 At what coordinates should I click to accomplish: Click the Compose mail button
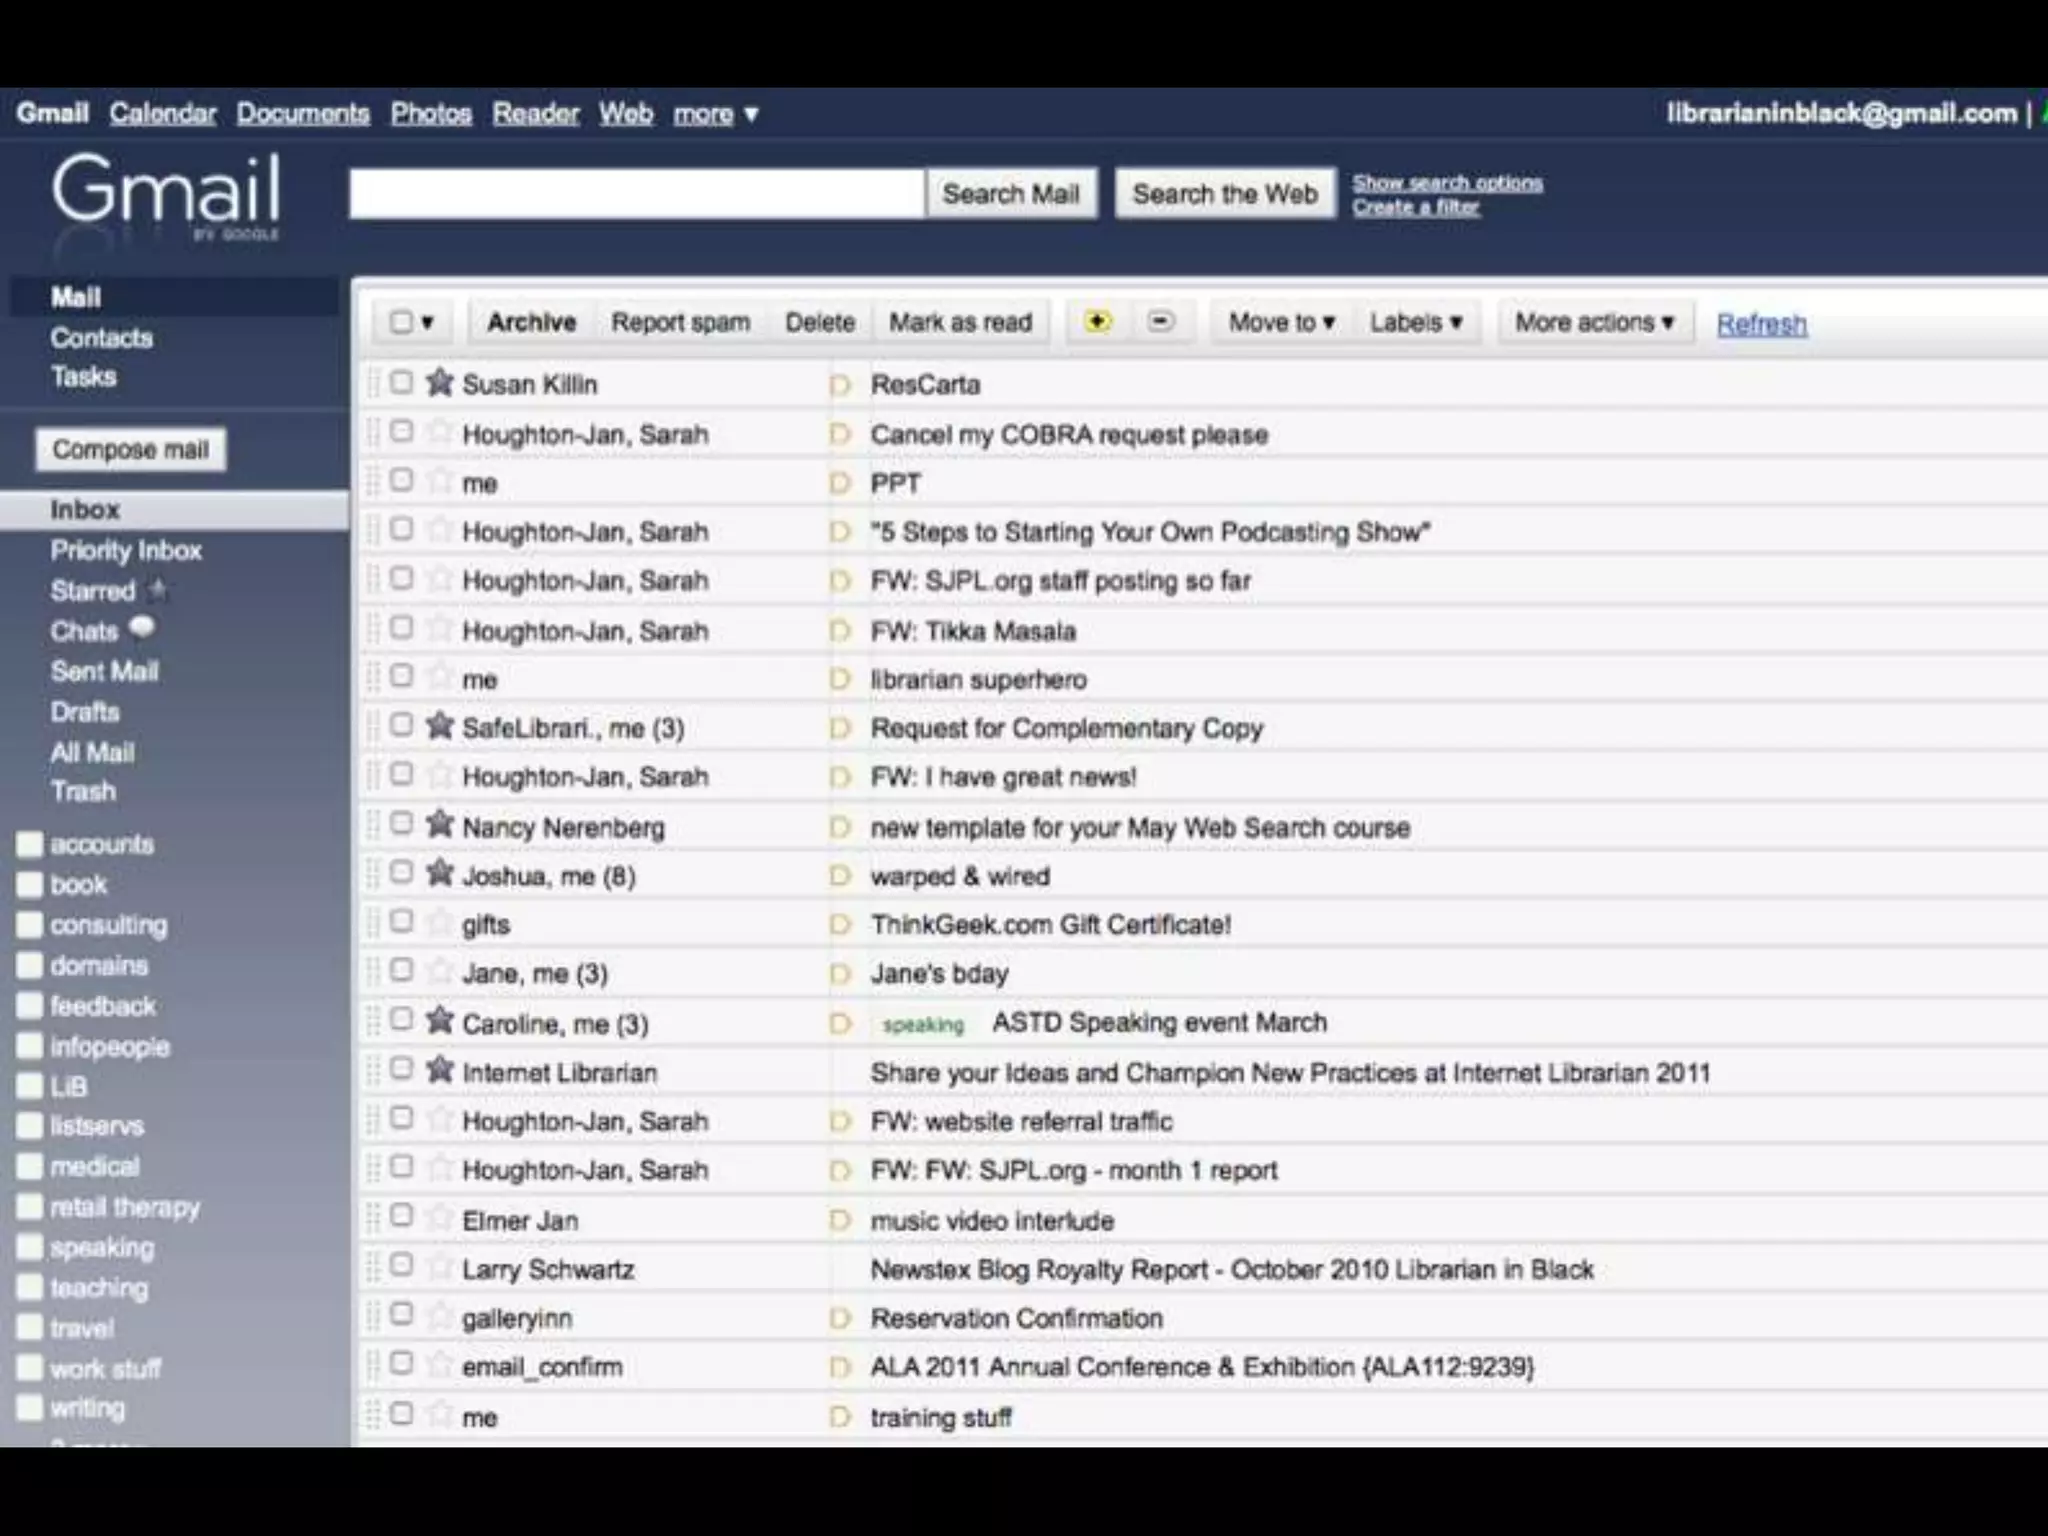coord(130,449)
